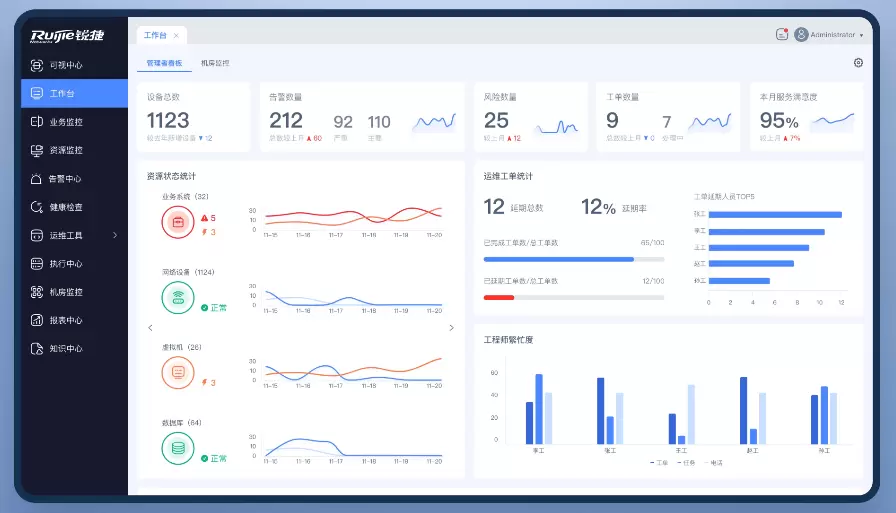Screen dimensions: 896x513
Task: Switch to the 机房监控 tab
Action: click(215, 63)
